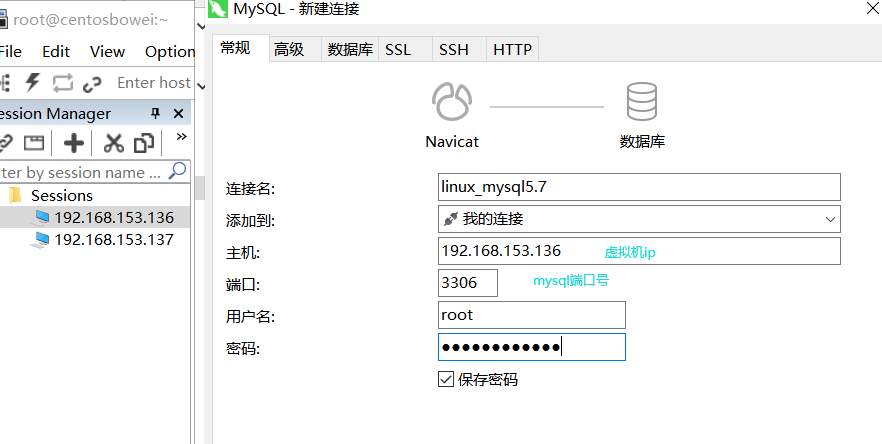This screenshot has height=444, width=882.
Task: Close the Session Manager panel
Action: click(178, 114)
